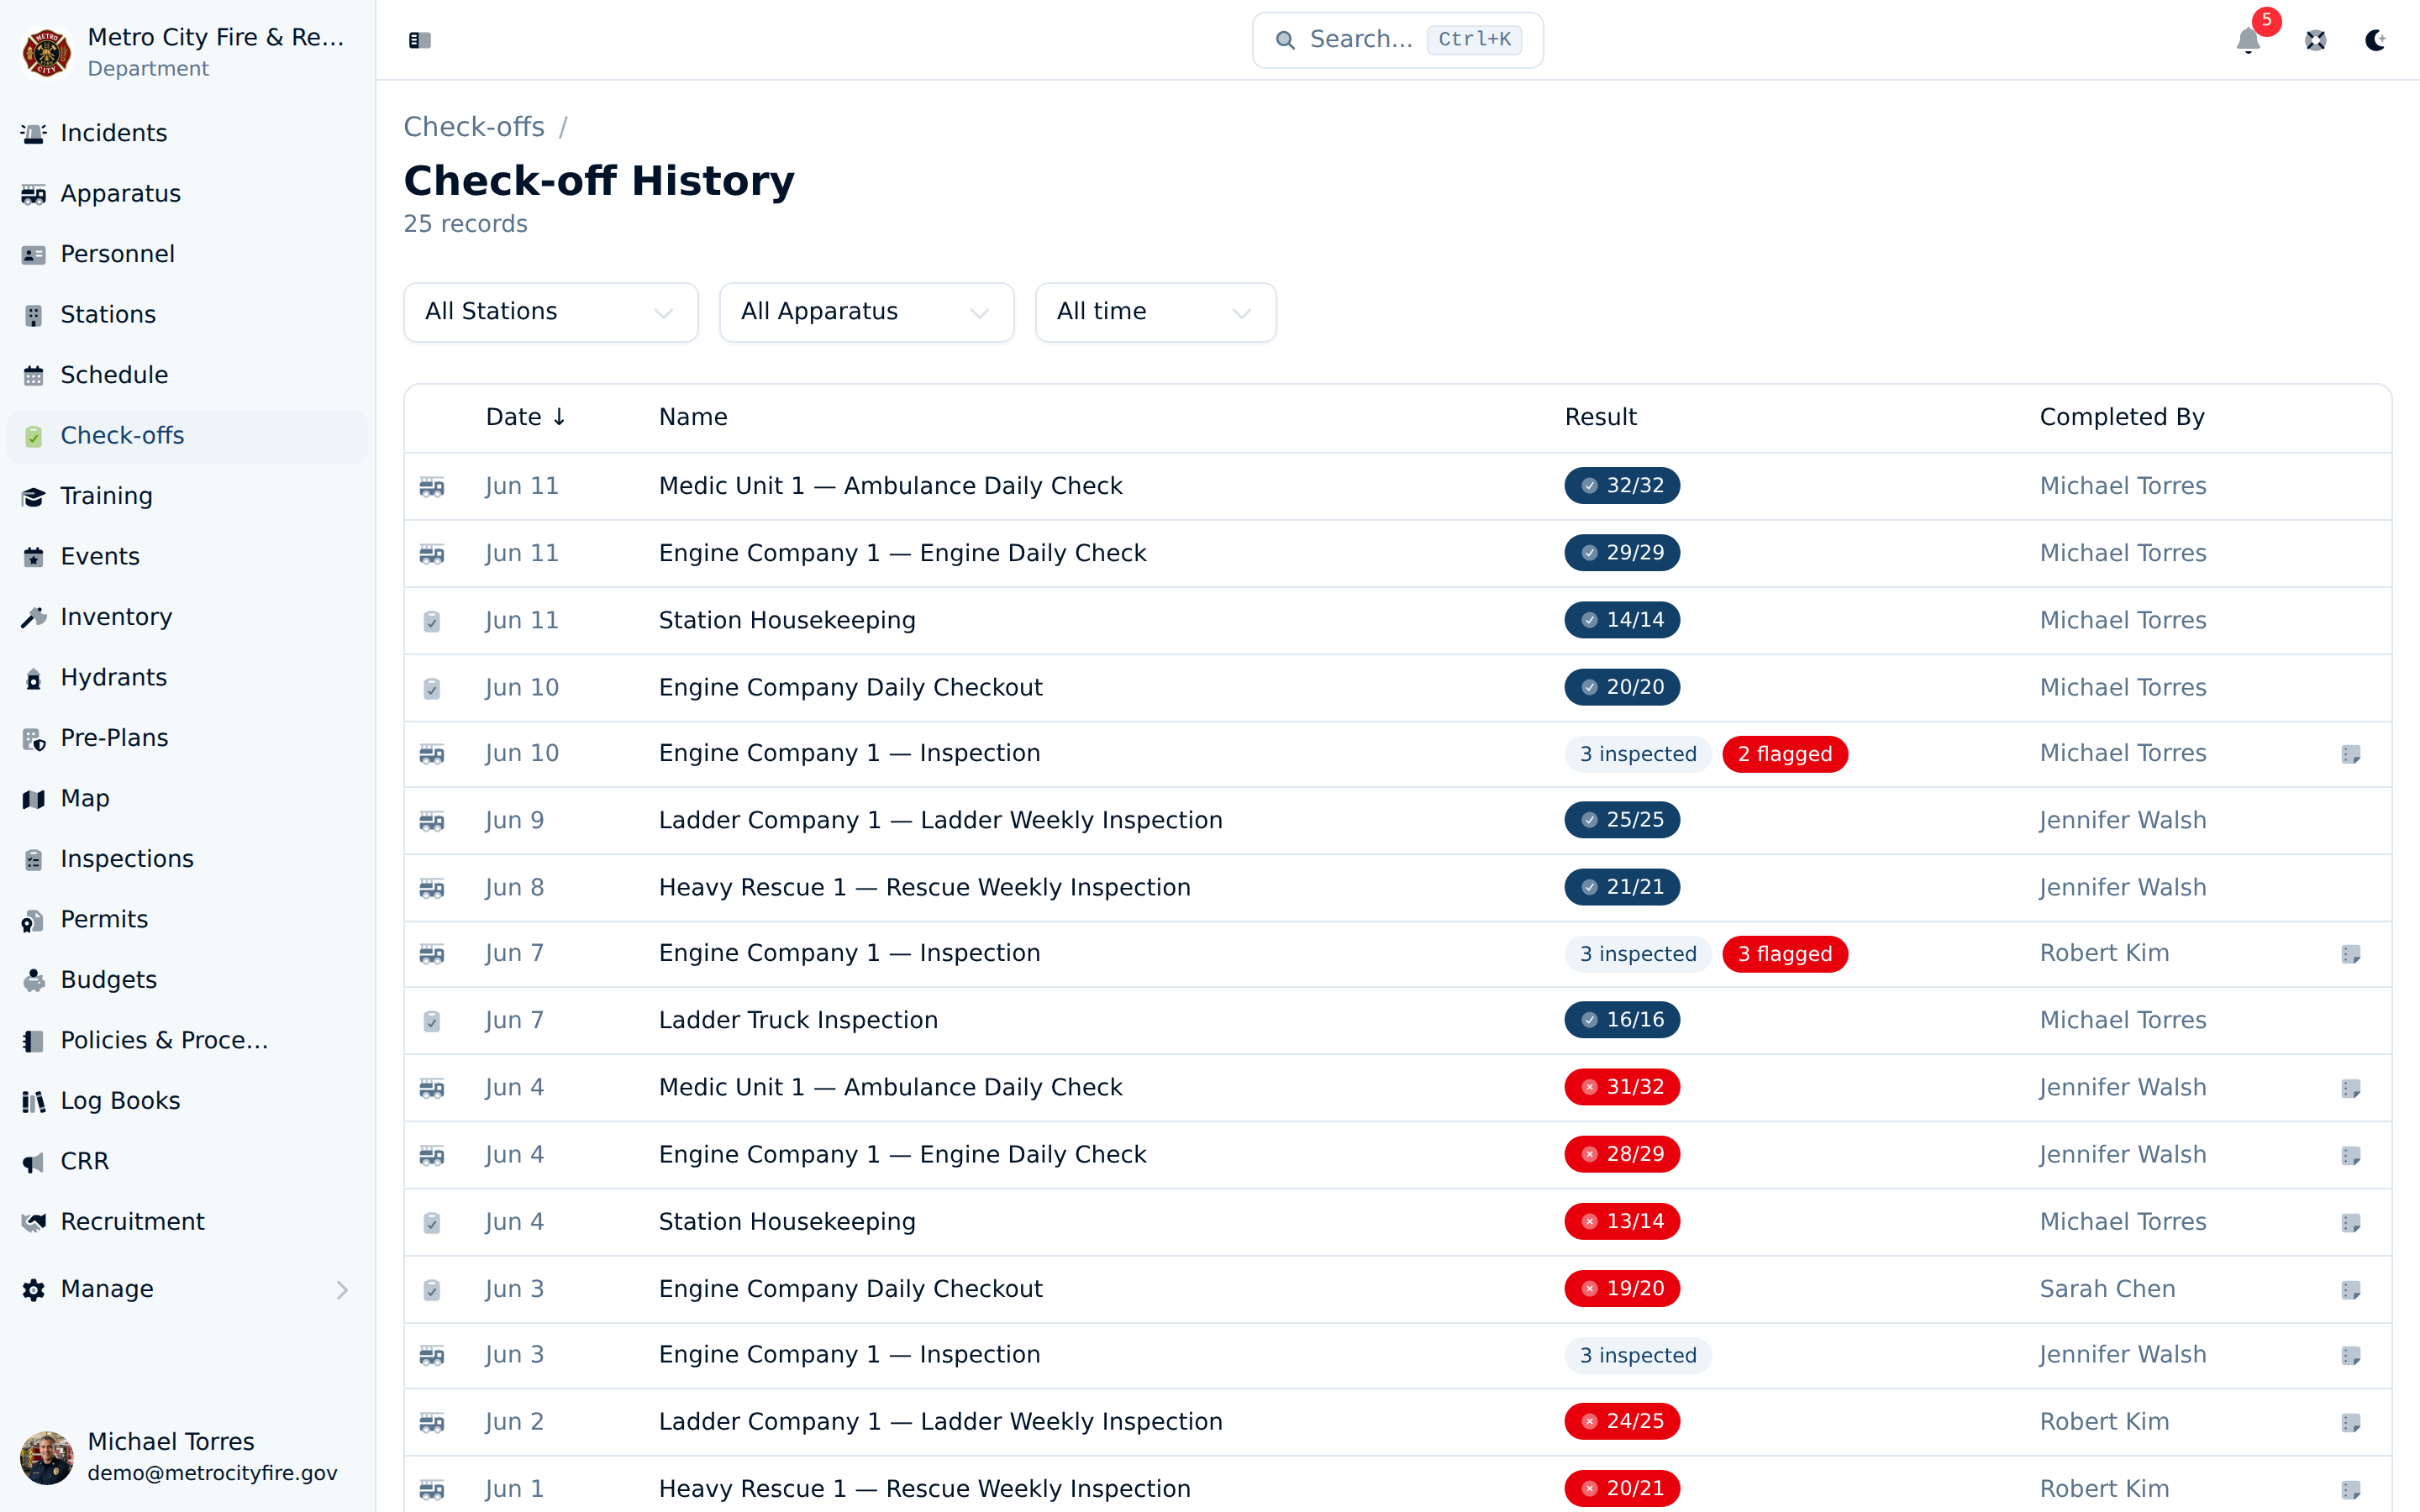Click Sarah Chen in Completed By column
The height and width of the screenshot is (1512, 2420).
pyautogui.click(x=2107, y=1289)
